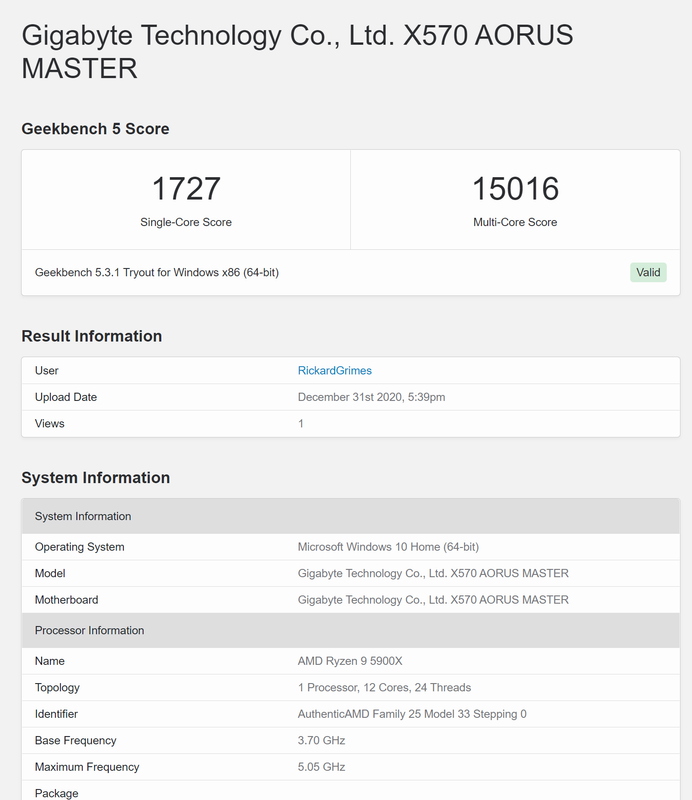Screen dimensions: 692x800
Task: Select the AMD Ryzen 9 5900X value
Action: (350, 661)
